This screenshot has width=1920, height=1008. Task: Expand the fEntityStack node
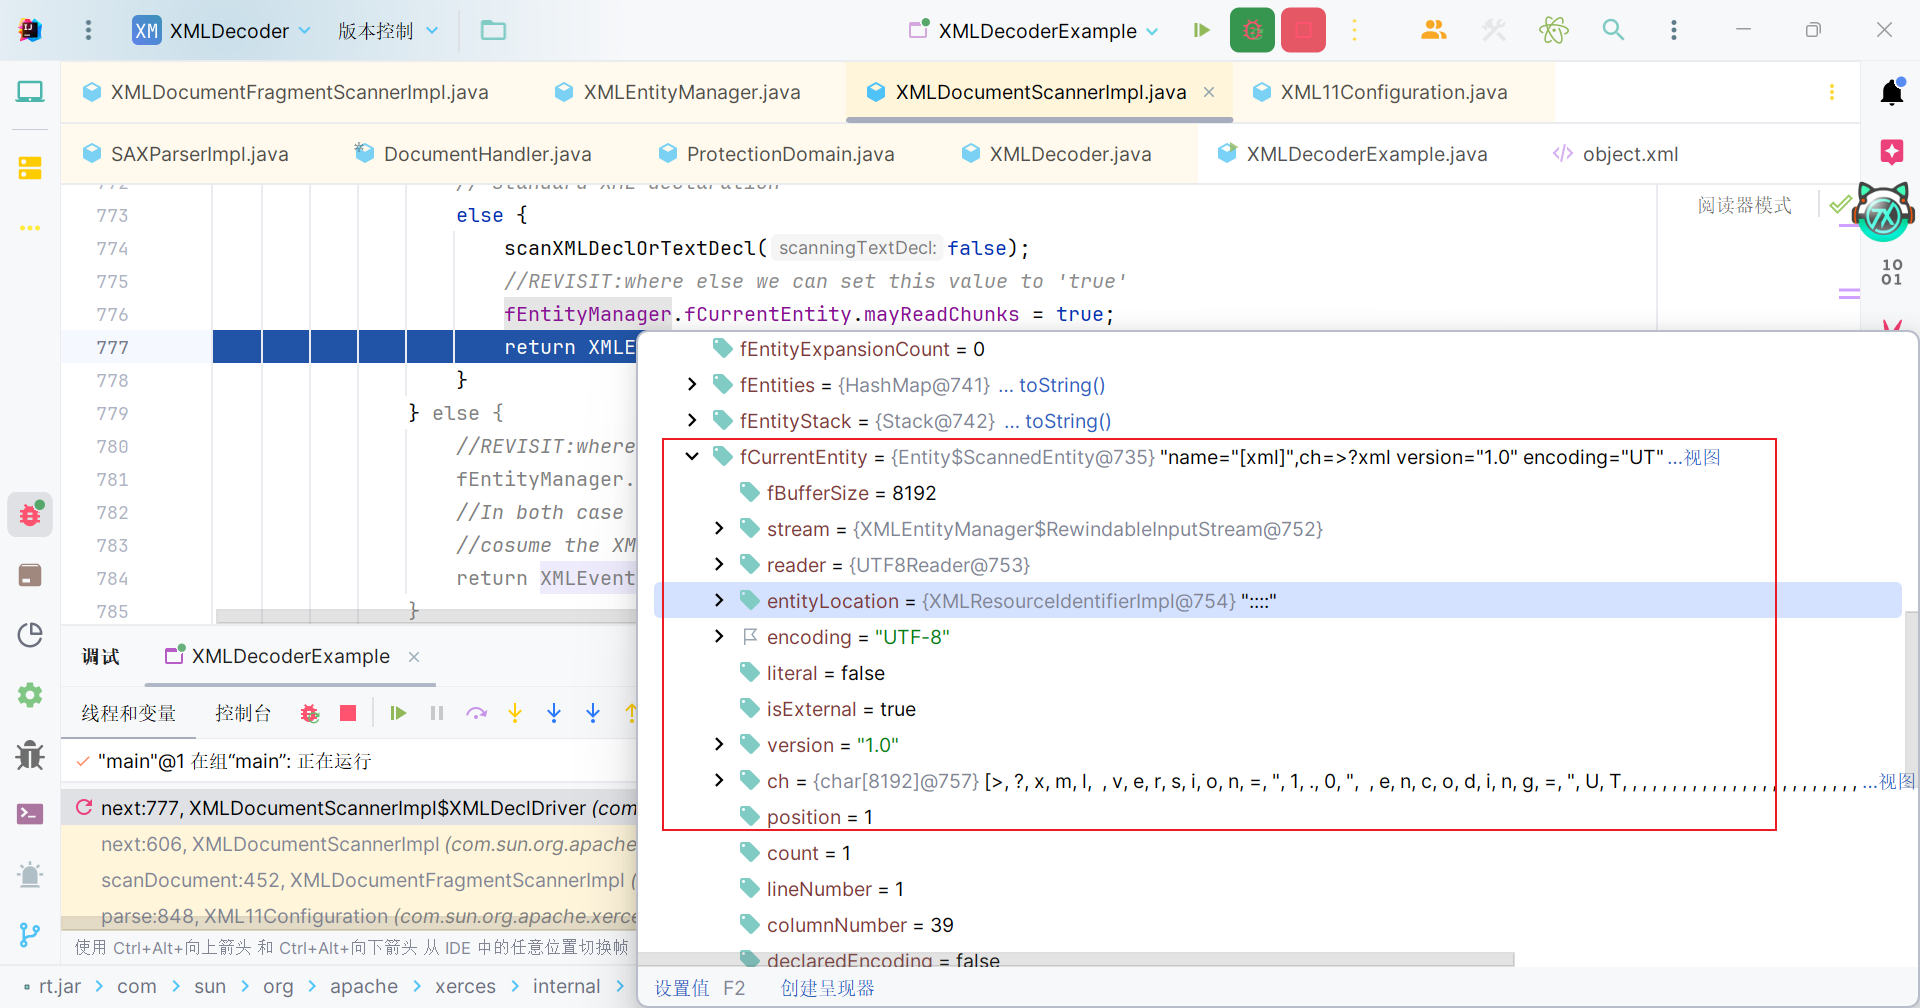pos(692,420)
